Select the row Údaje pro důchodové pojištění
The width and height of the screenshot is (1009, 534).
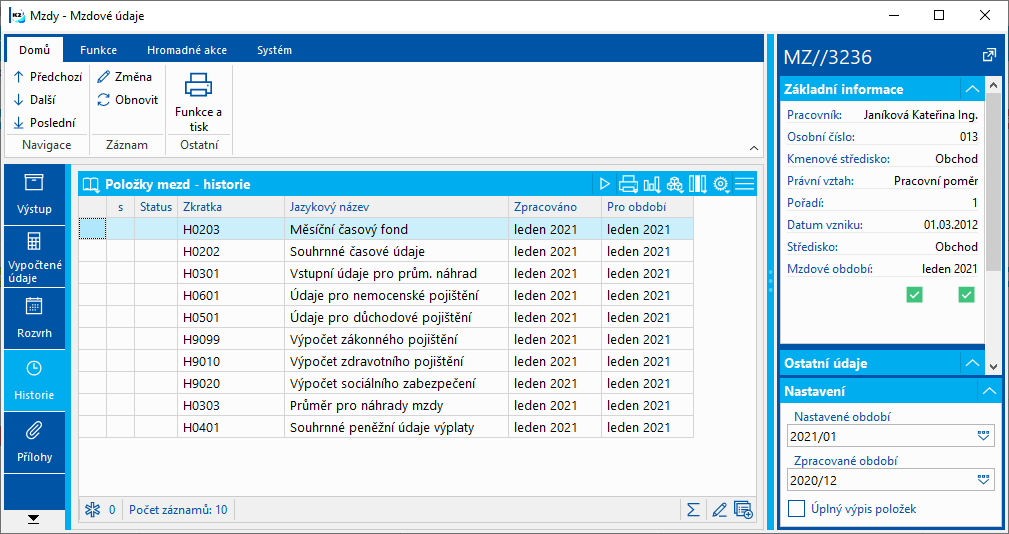click(386, 317)
